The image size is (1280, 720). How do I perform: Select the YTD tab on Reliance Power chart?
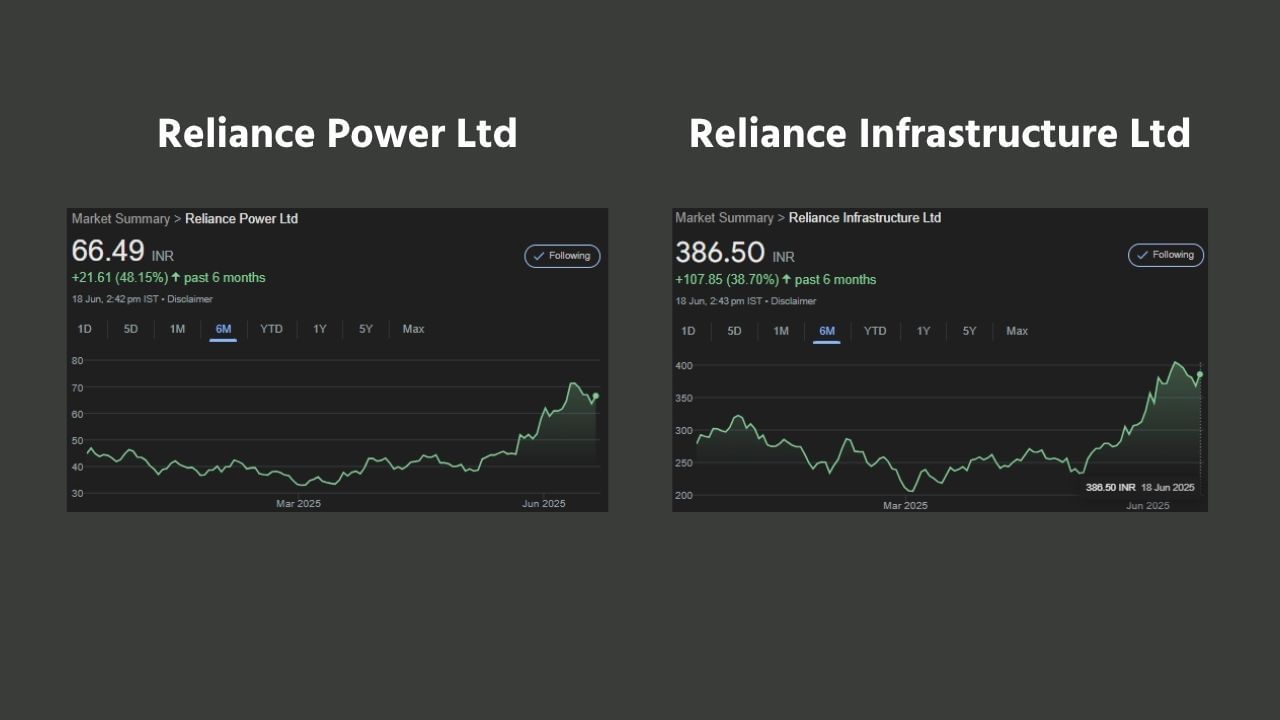[x=271, y=329]
